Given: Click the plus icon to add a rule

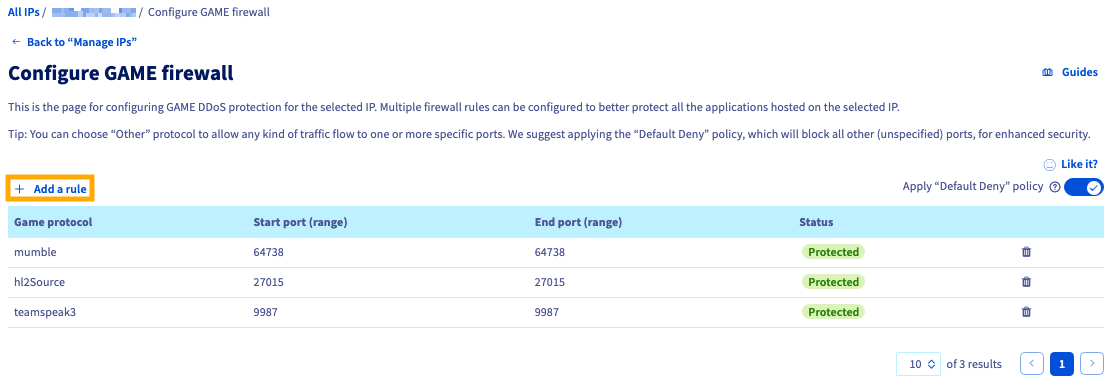Looking at the screenshot, I should [20, 189].
